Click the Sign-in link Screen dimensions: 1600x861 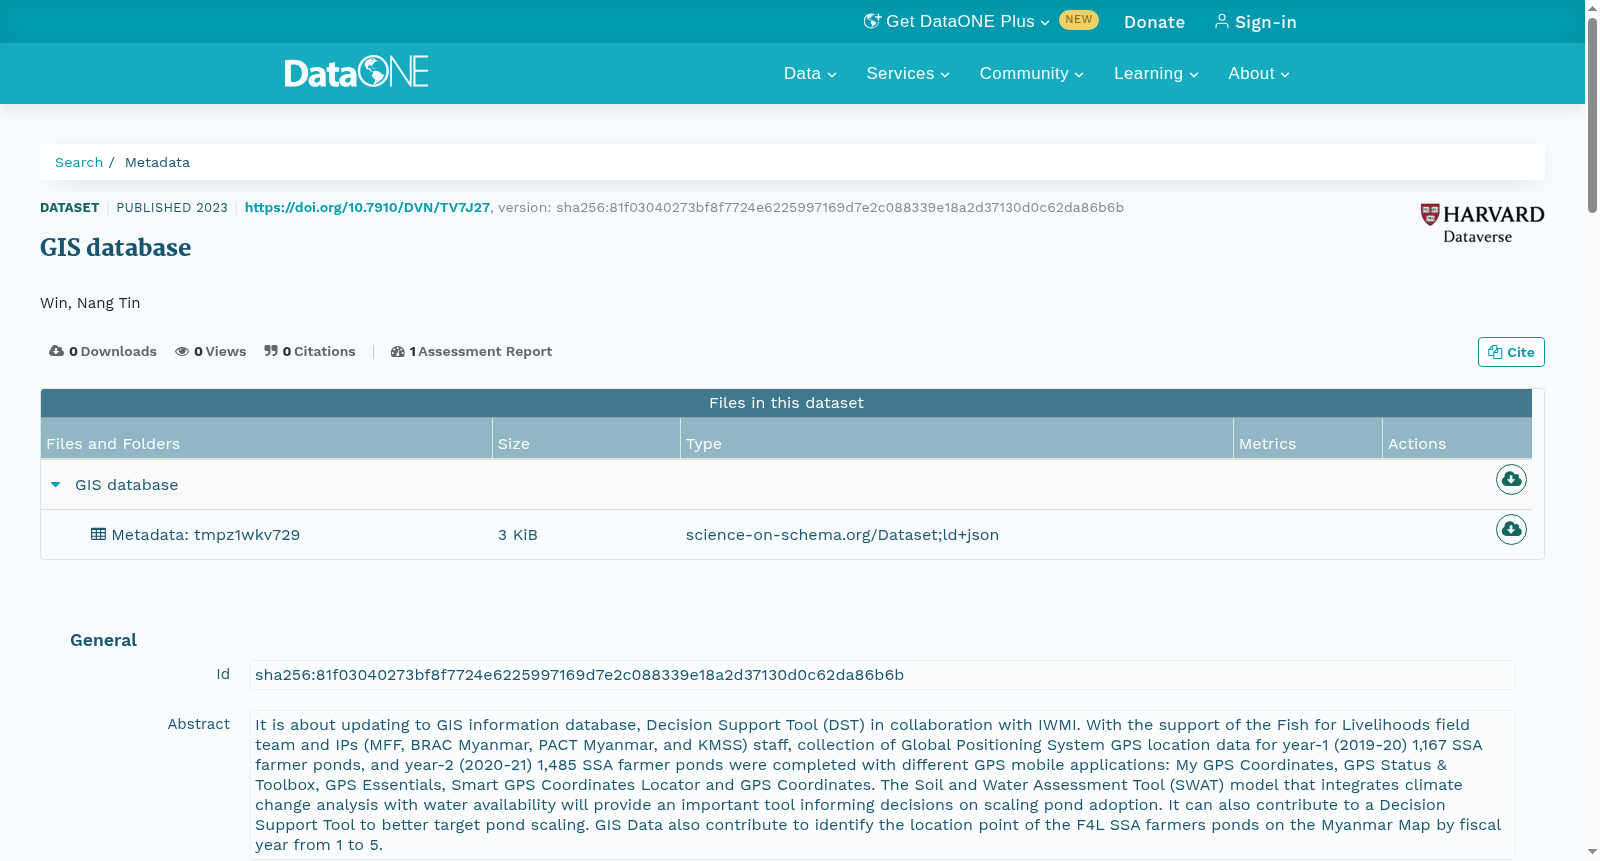point(1256,22)
